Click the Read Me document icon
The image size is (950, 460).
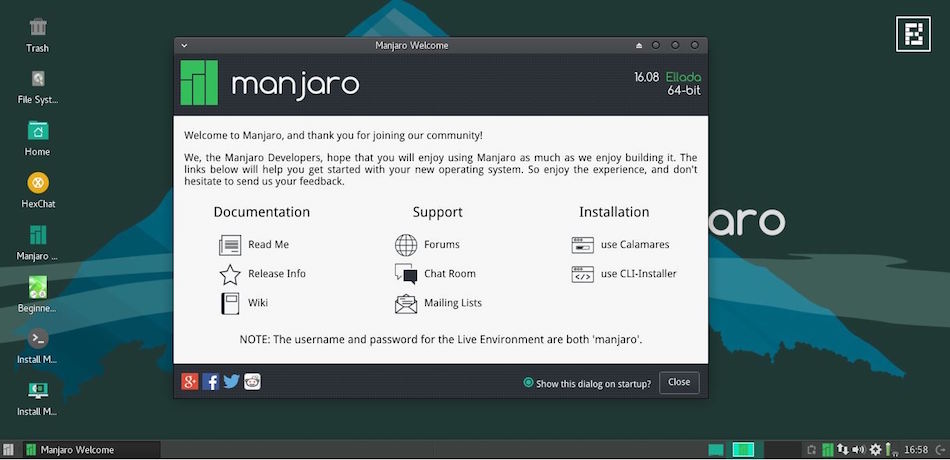230,245
